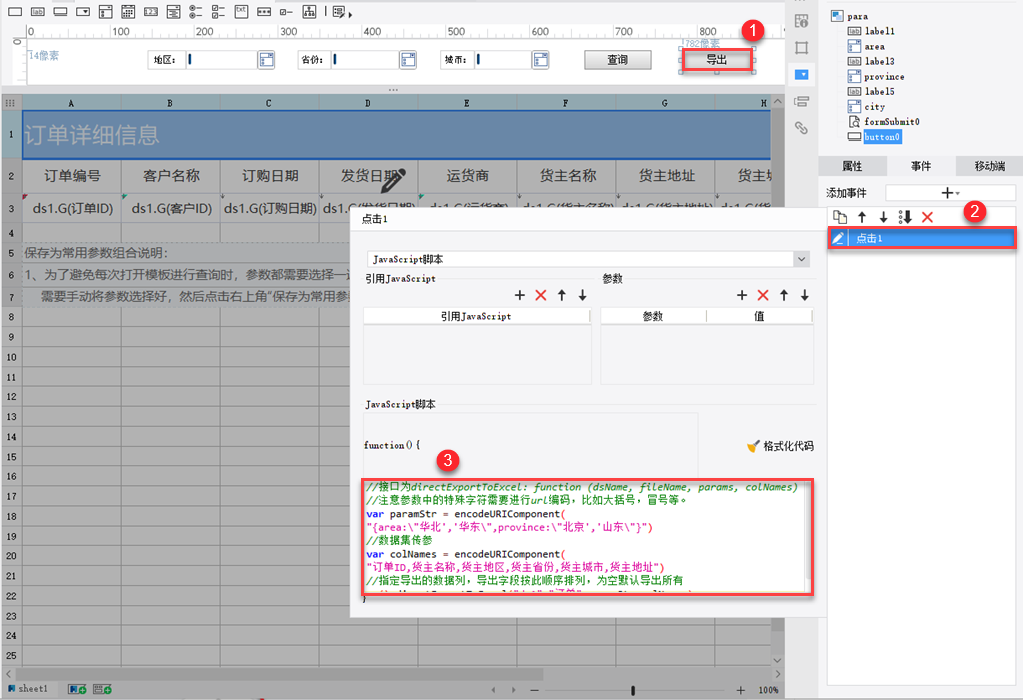Click the 查询 query button
This screenshot has height=700, width=1023.
[617, 60]
